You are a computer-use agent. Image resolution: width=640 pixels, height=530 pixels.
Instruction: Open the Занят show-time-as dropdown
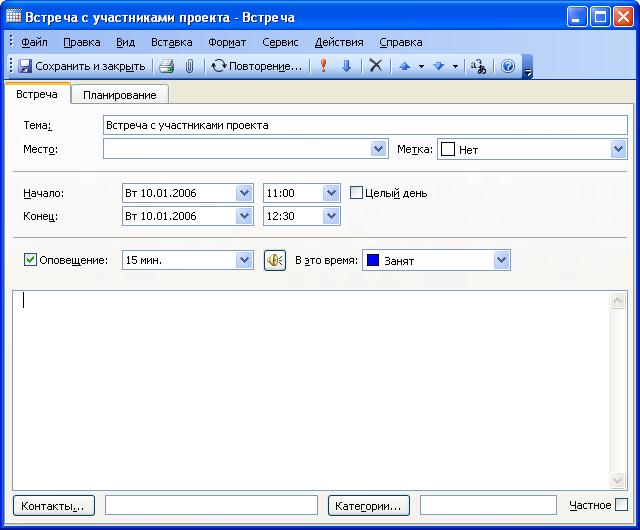tap(501, 260)
